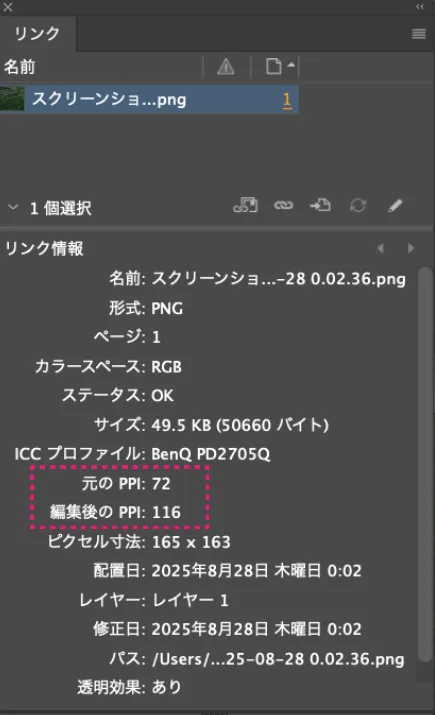Click the Relink chain icon
The image size is (435, 715).
pyautogui.click(x=283, y=206)
